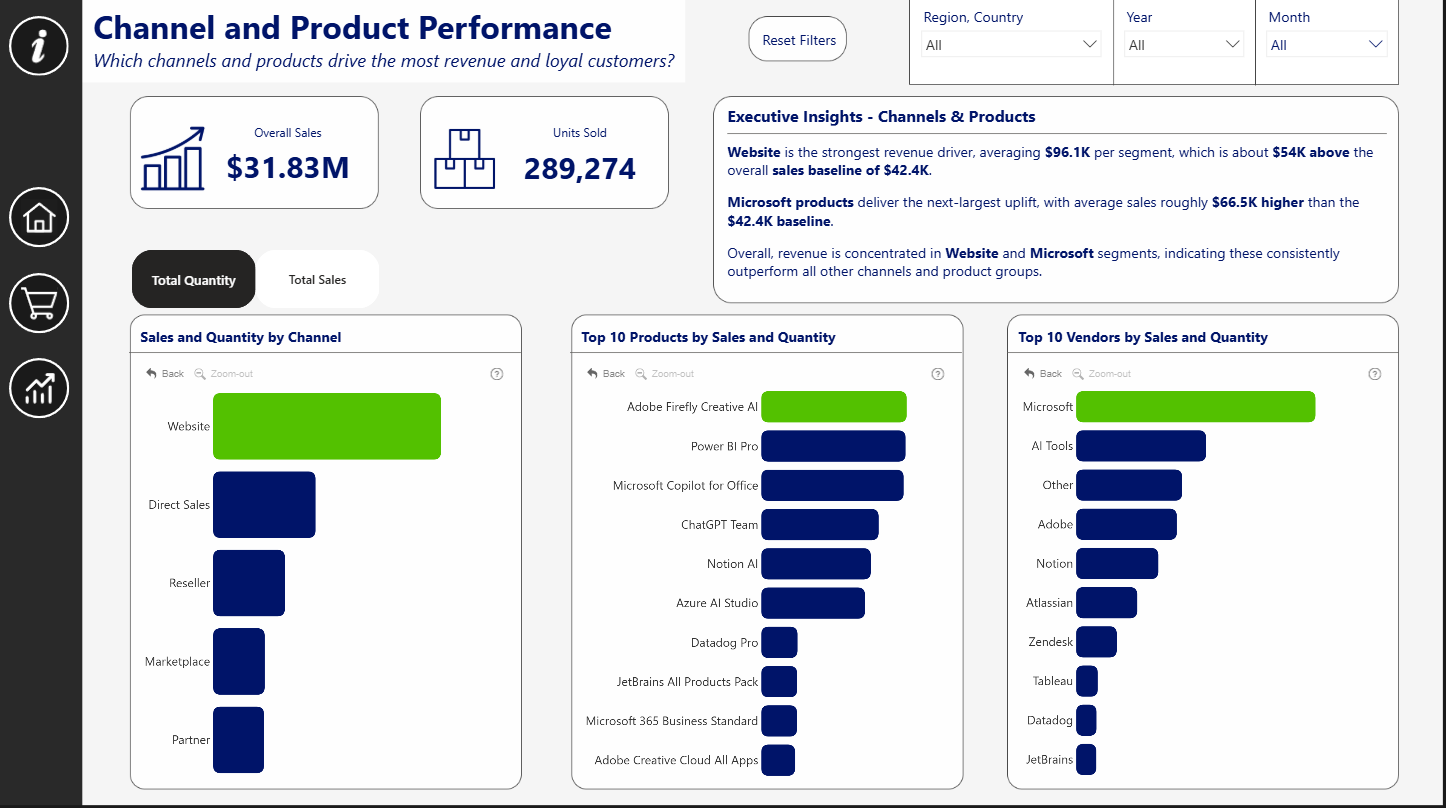Image resolution: width=1446 pixels, height=808 pixels.
Task: Select the JetBrains vendor bar
Action: click(x=1086, y=760)
